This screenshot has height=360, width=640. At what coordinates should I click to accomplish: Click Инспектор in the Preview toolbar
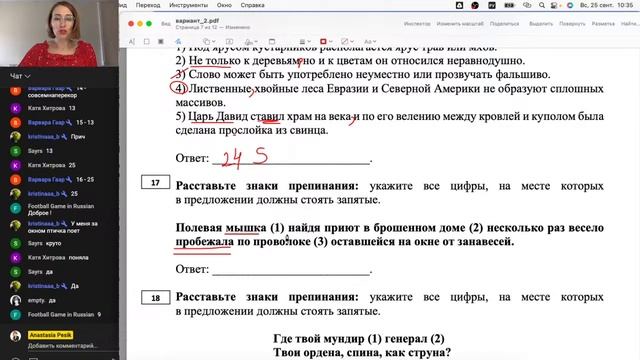click(417, 24)
